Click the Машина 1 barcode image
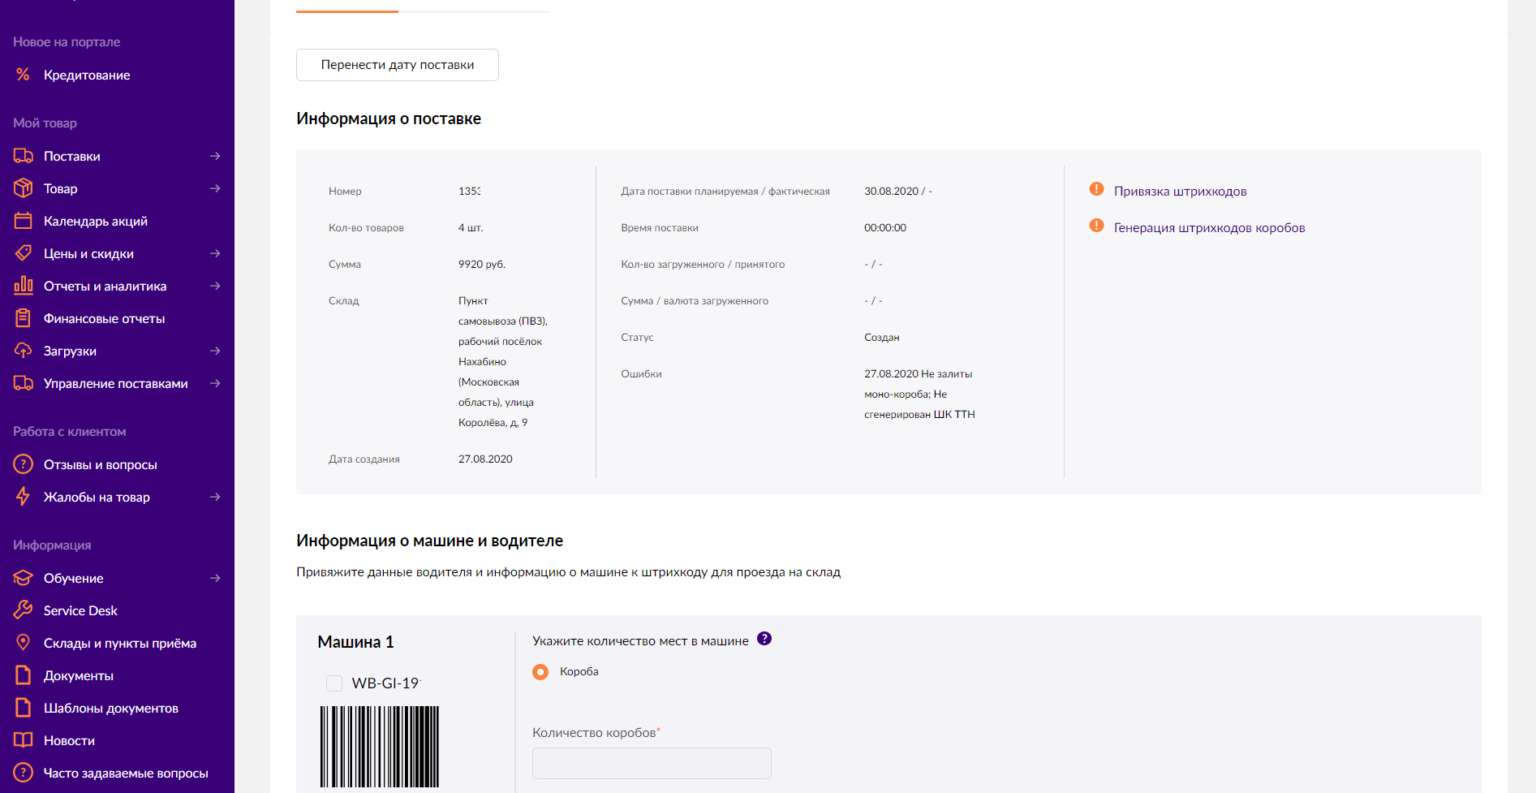The width and height of the screenshot is (1536, 793). coord(380,747)
